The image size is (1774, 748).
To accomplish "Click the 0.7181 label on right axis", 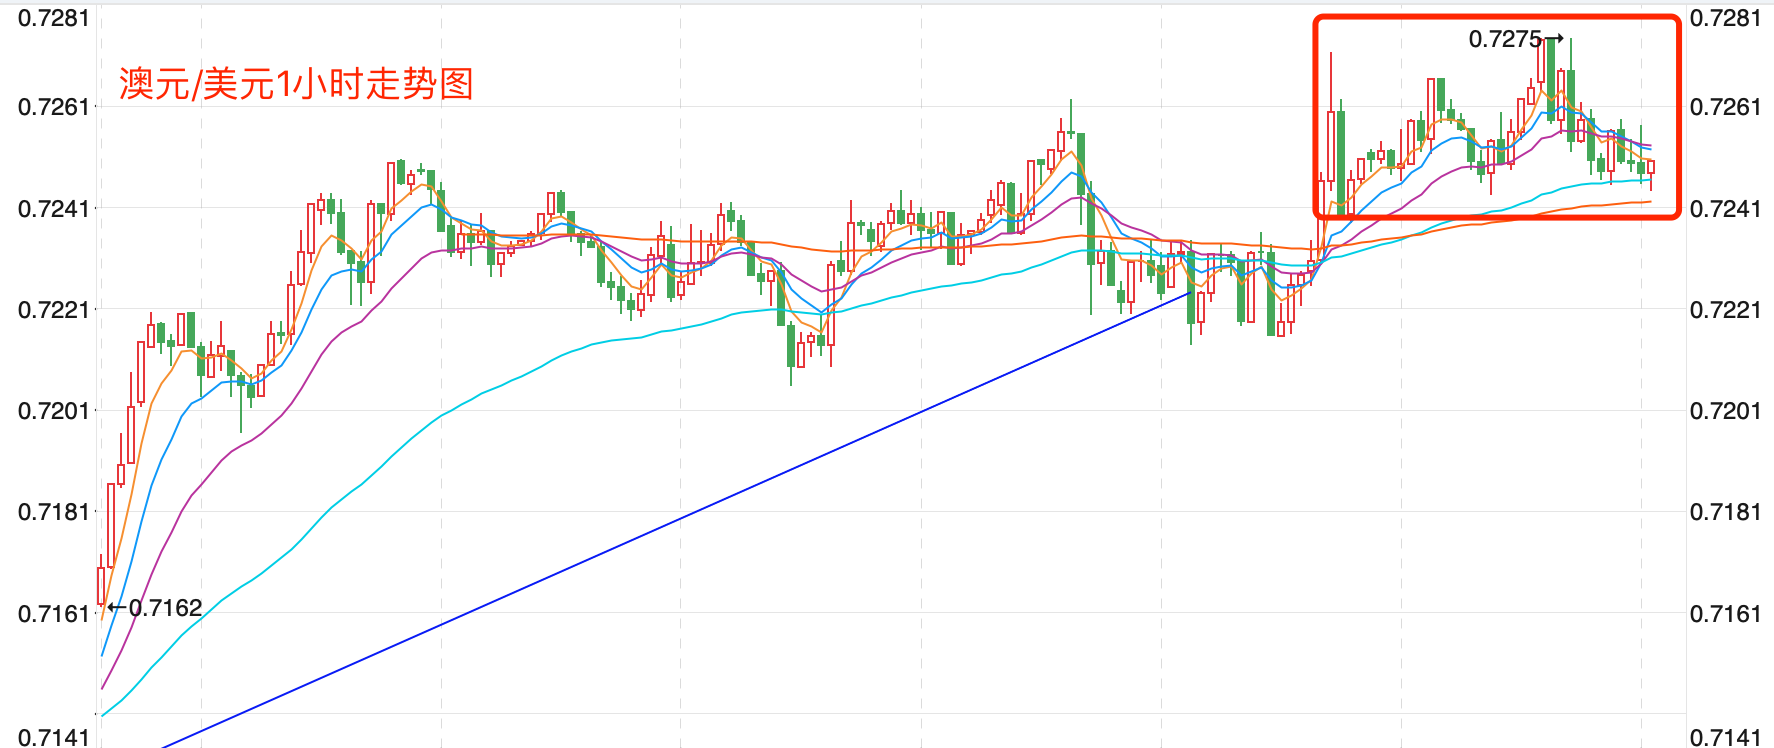I will tap(1725, 511).
